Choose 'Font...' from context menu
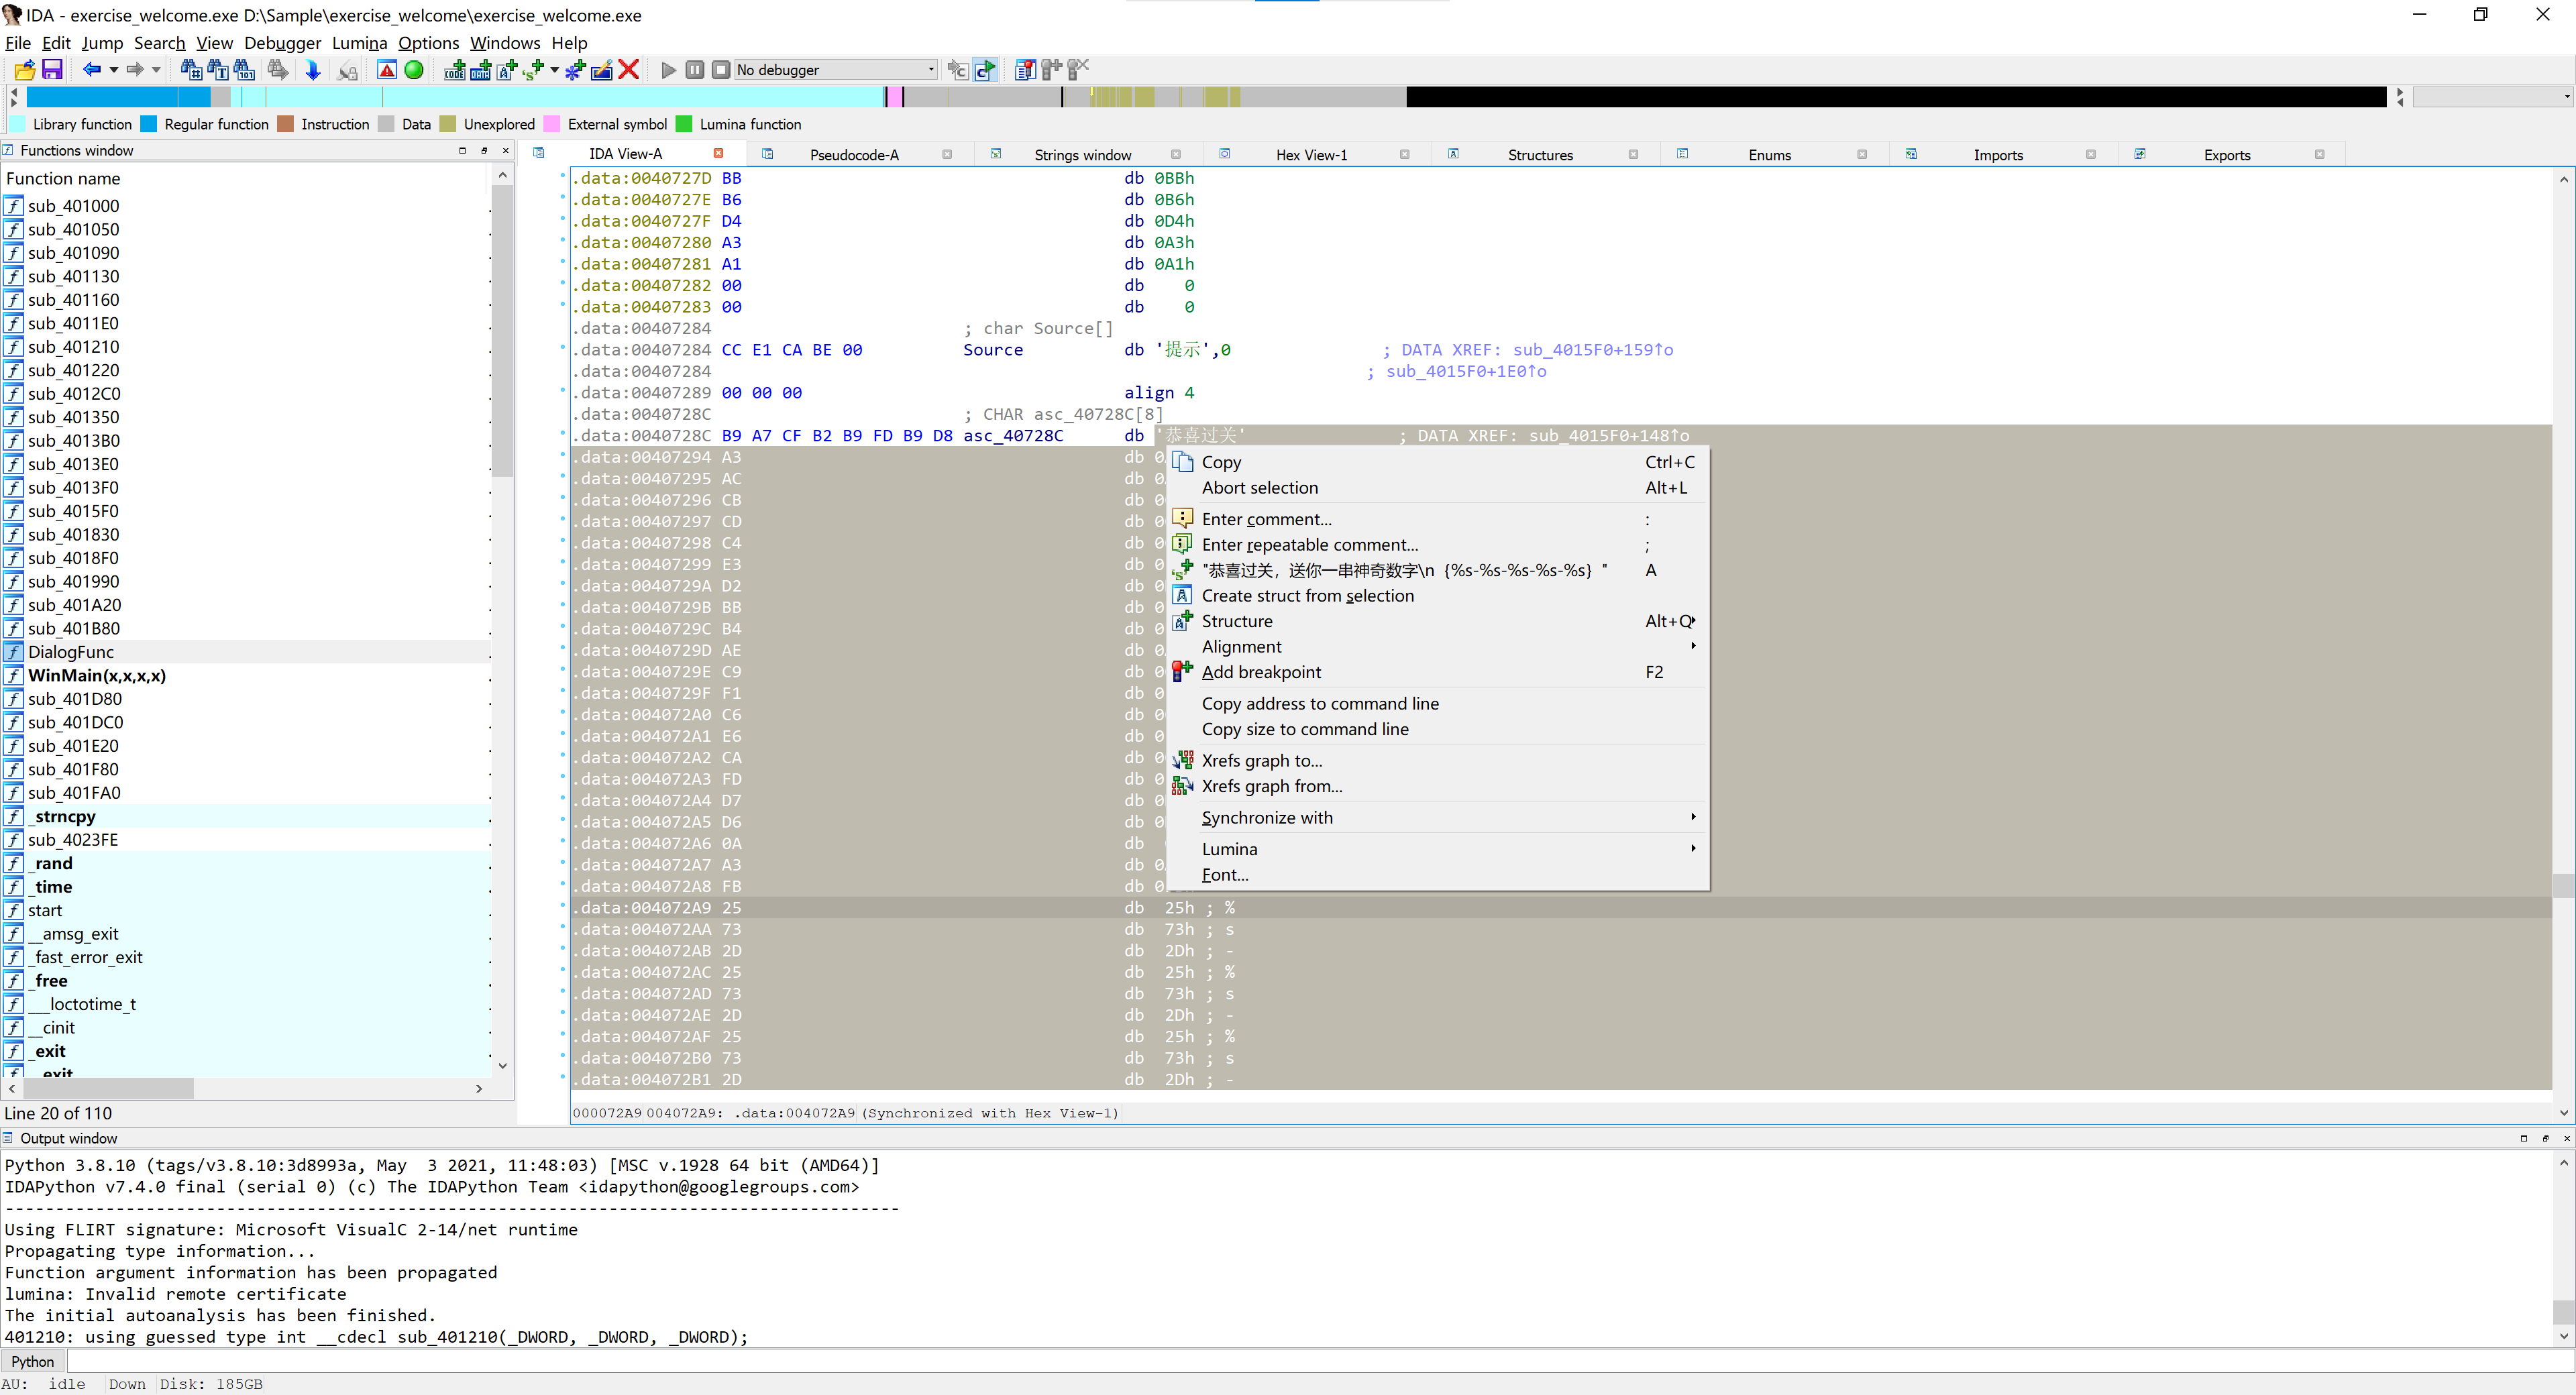2576x1395 pixels. (x=1438, y=875)
